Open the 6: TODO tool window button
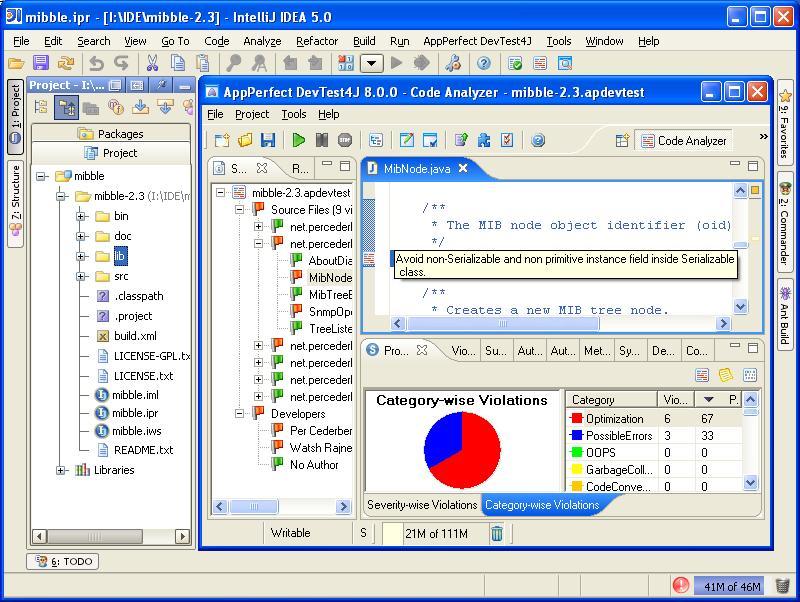The height and width of the screenshot is (602, 800). click(x=63, y=562)
